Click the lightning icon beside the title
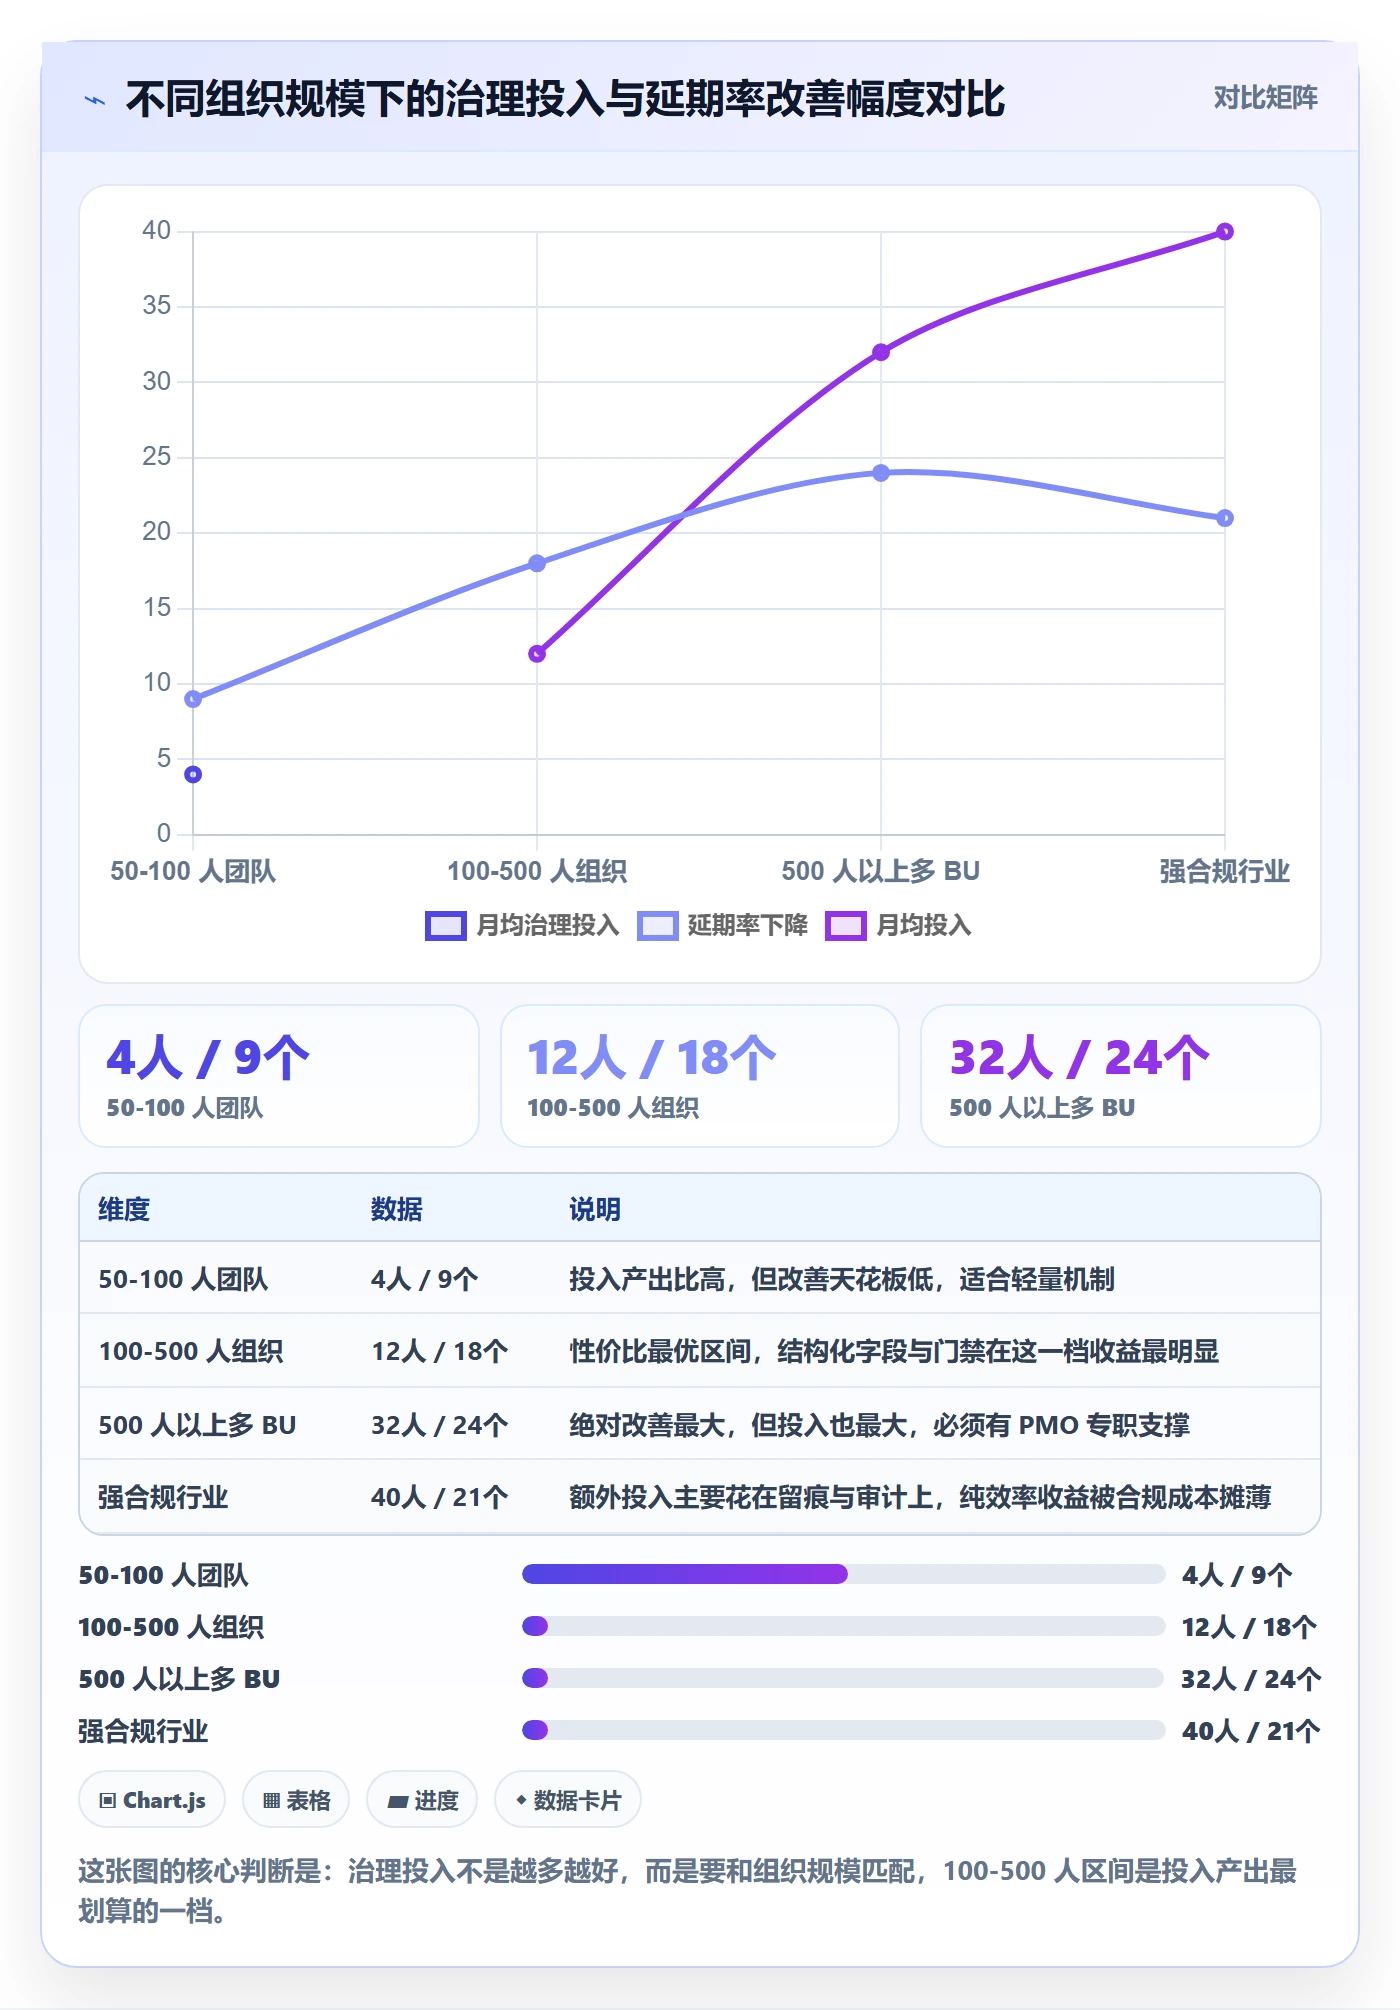Viewport: 1400px width, 2010px height. pos(95,100)
